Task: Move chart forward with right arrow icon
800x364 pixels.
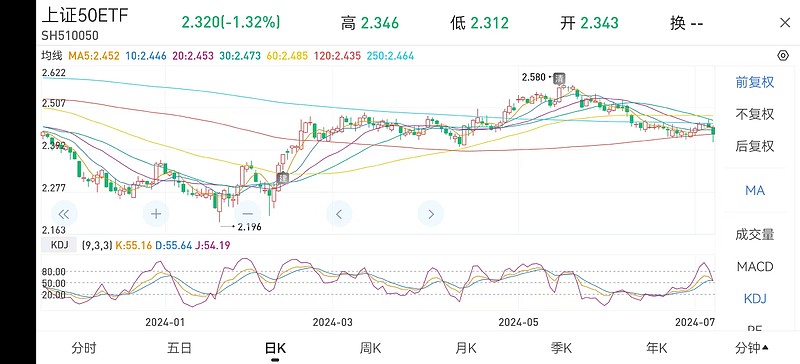Action: pyautogui.click(x=431, y=213)
